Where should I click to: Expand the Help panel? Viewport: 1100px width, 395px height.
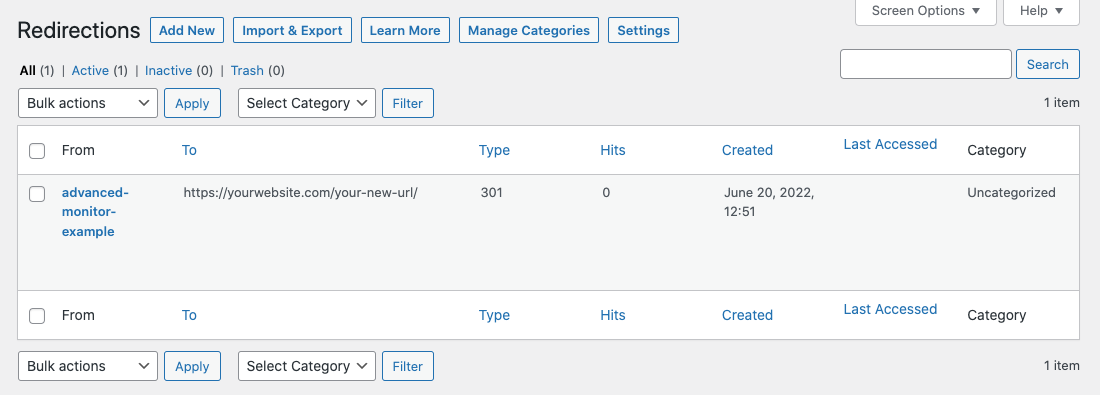coord(1041,11)
